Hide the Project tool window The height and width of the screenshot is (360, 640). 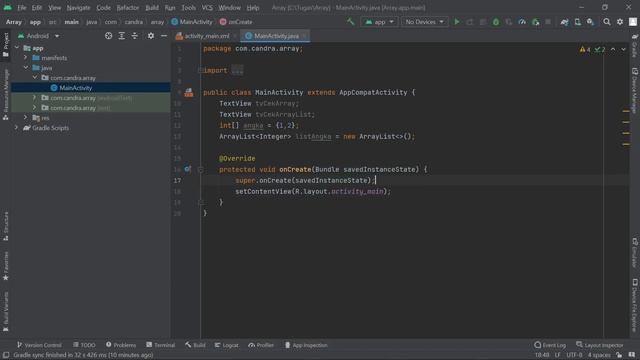(164, 36)
